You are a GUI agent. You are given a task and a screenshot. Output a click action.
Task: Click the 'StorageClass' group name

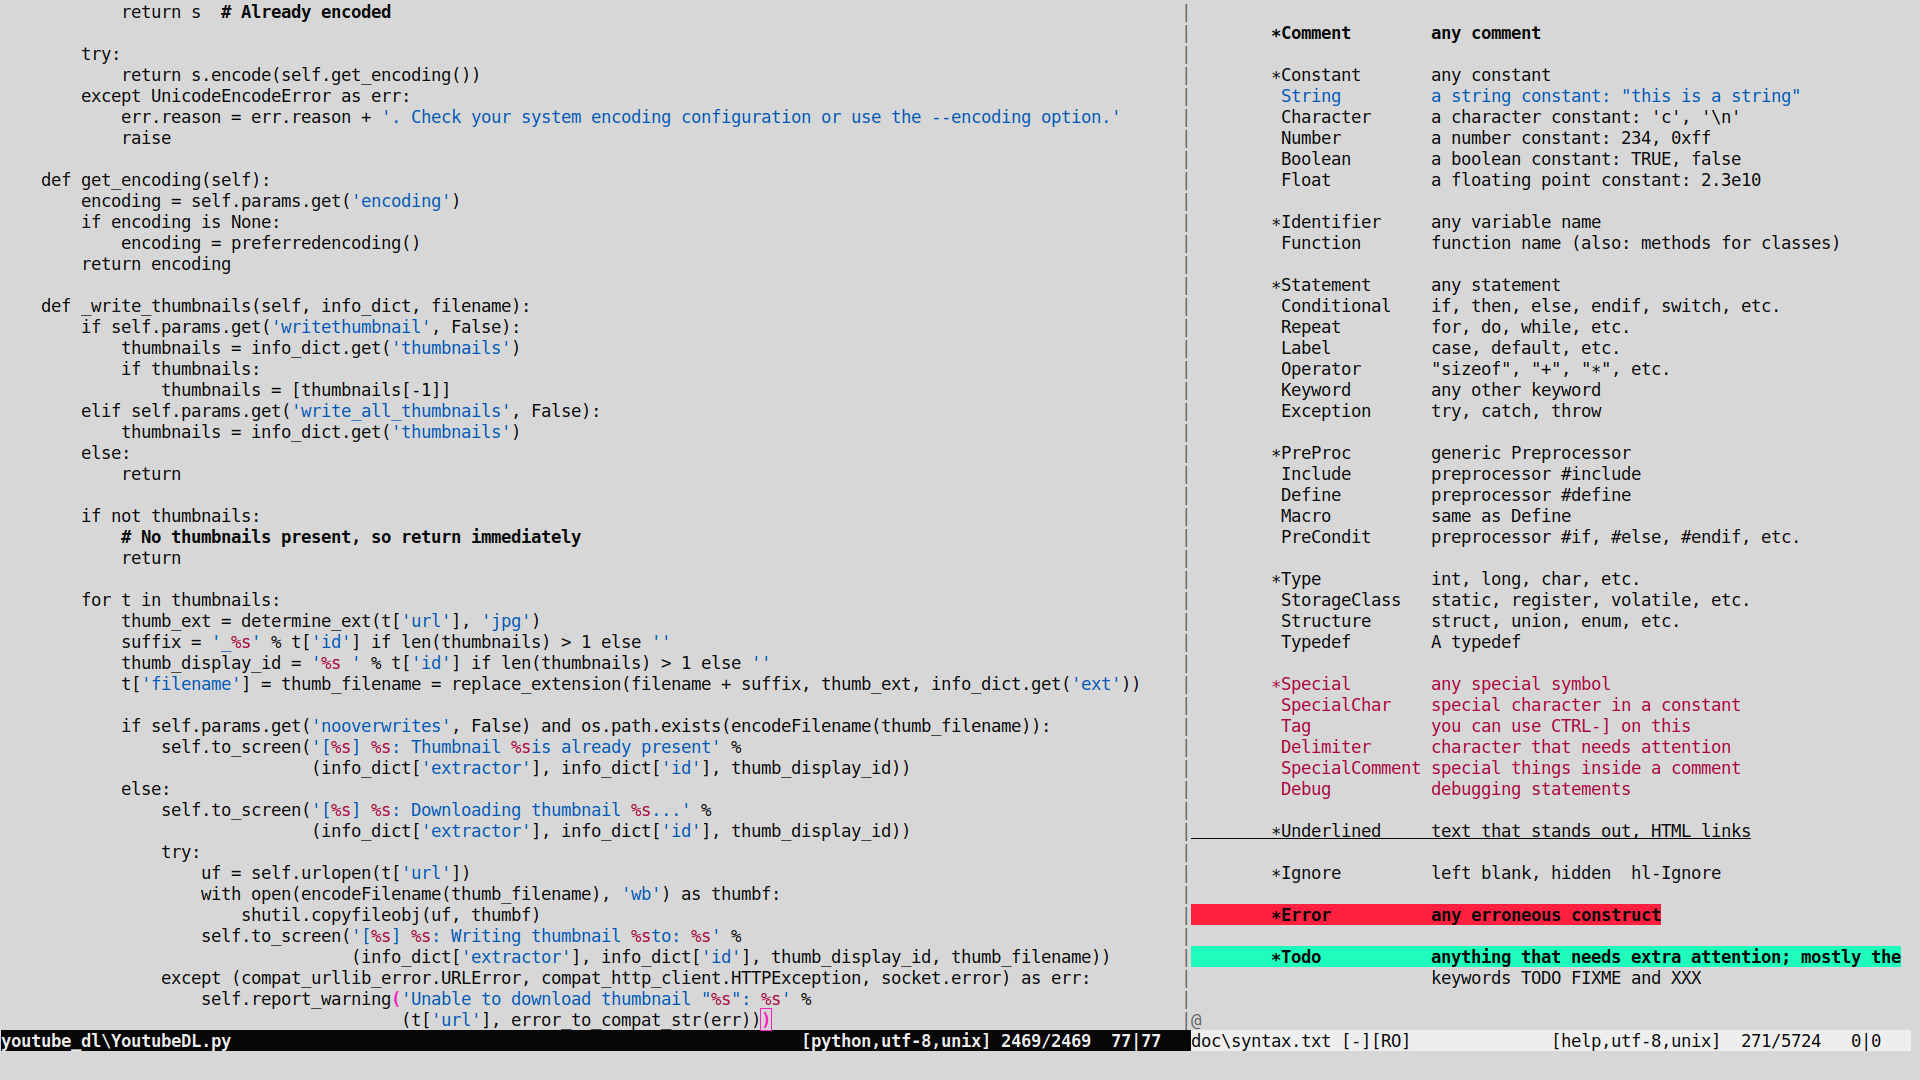(1341, 600)
